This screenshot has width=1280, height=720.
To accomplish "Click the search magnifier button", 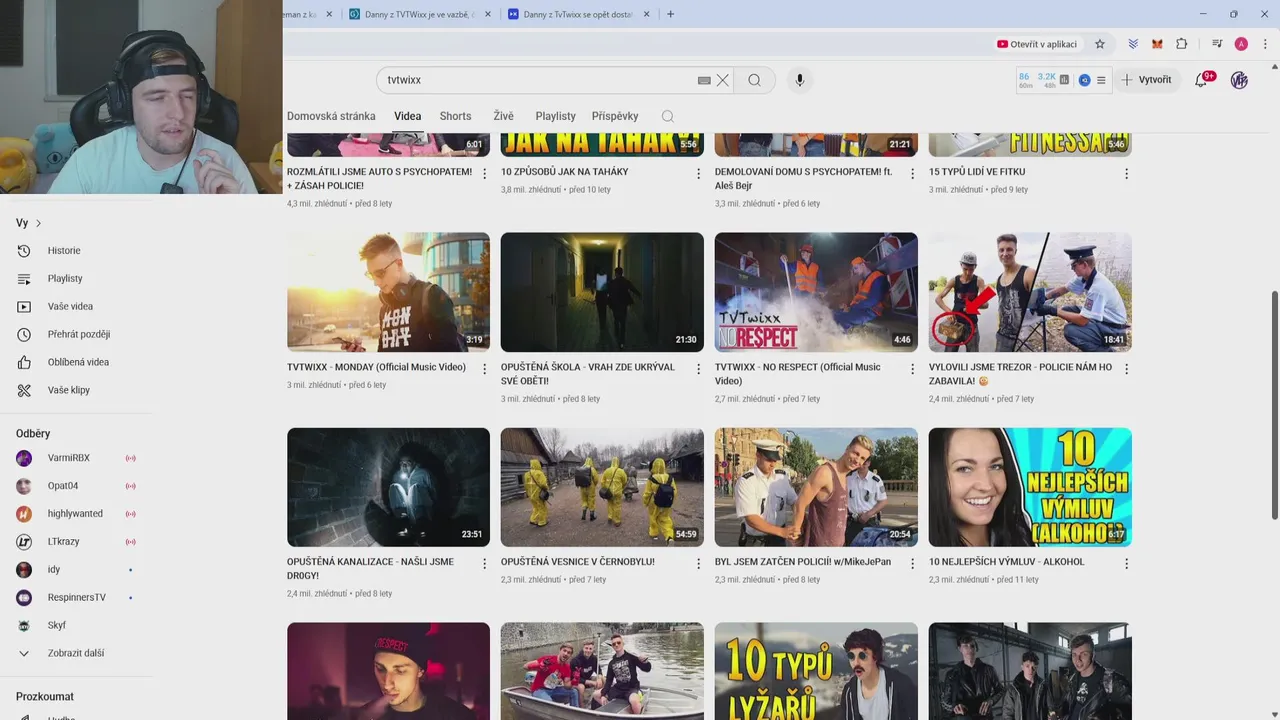I will click(755, 80).
